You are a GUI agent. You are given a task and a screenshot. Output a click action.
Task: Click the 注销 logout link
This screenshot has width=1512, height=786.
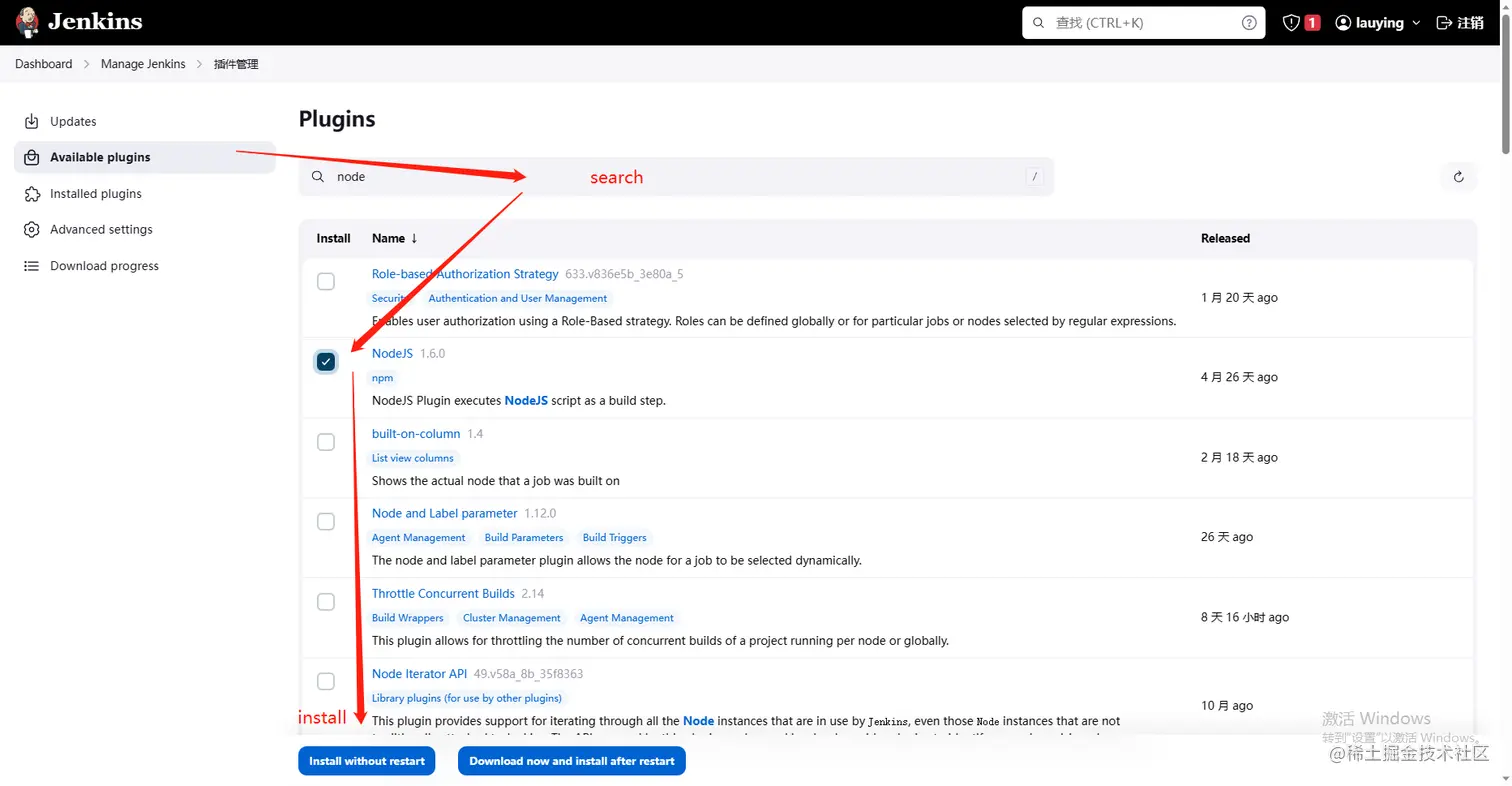(1471, 23)
